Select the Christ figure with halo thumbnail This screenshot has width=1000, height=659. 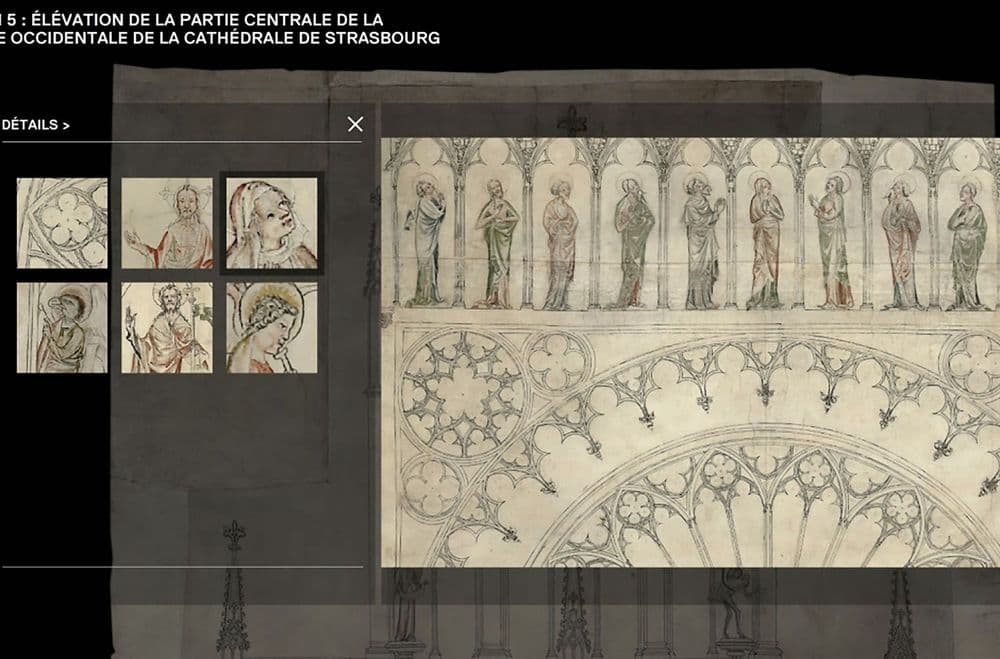tap(167, 223)
